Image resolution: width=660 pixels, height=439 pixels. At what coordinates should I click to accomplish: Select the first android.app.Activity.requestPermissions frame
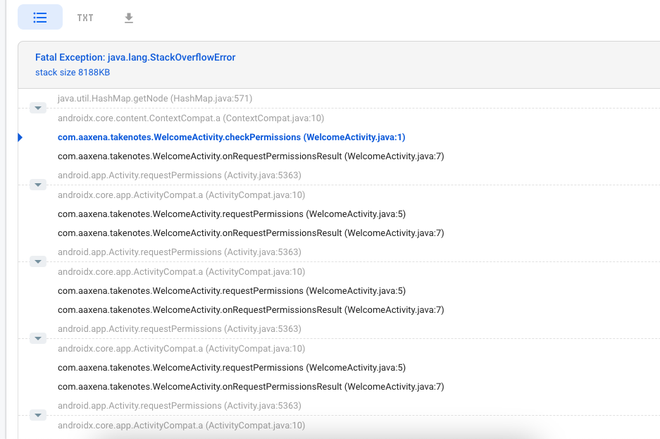[179, 175]
